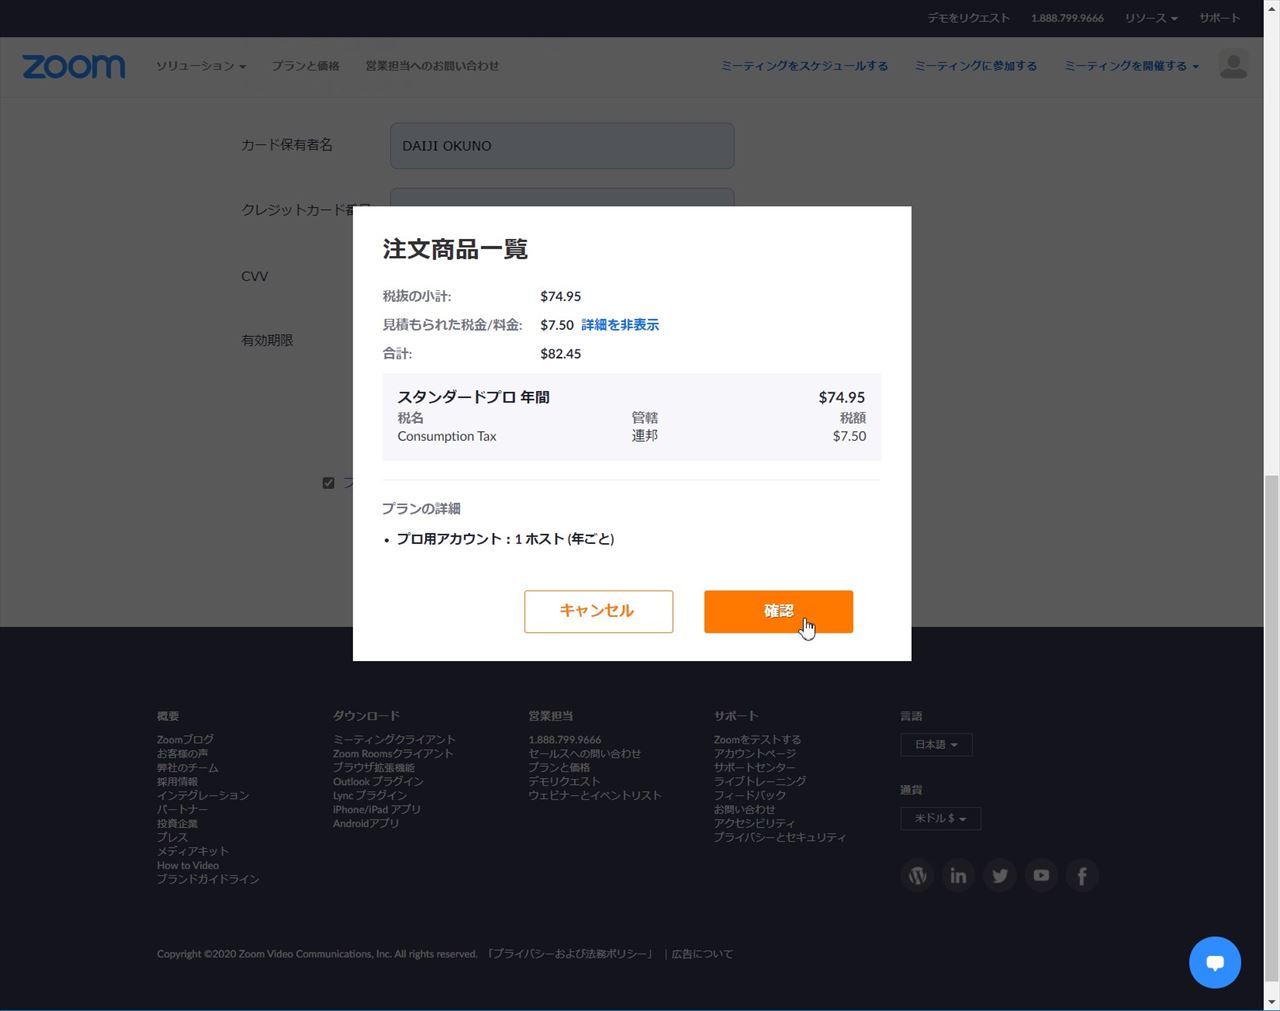Open Zoomブログ footer link
The image size is (1280, 1011).
tap(185, 740)
